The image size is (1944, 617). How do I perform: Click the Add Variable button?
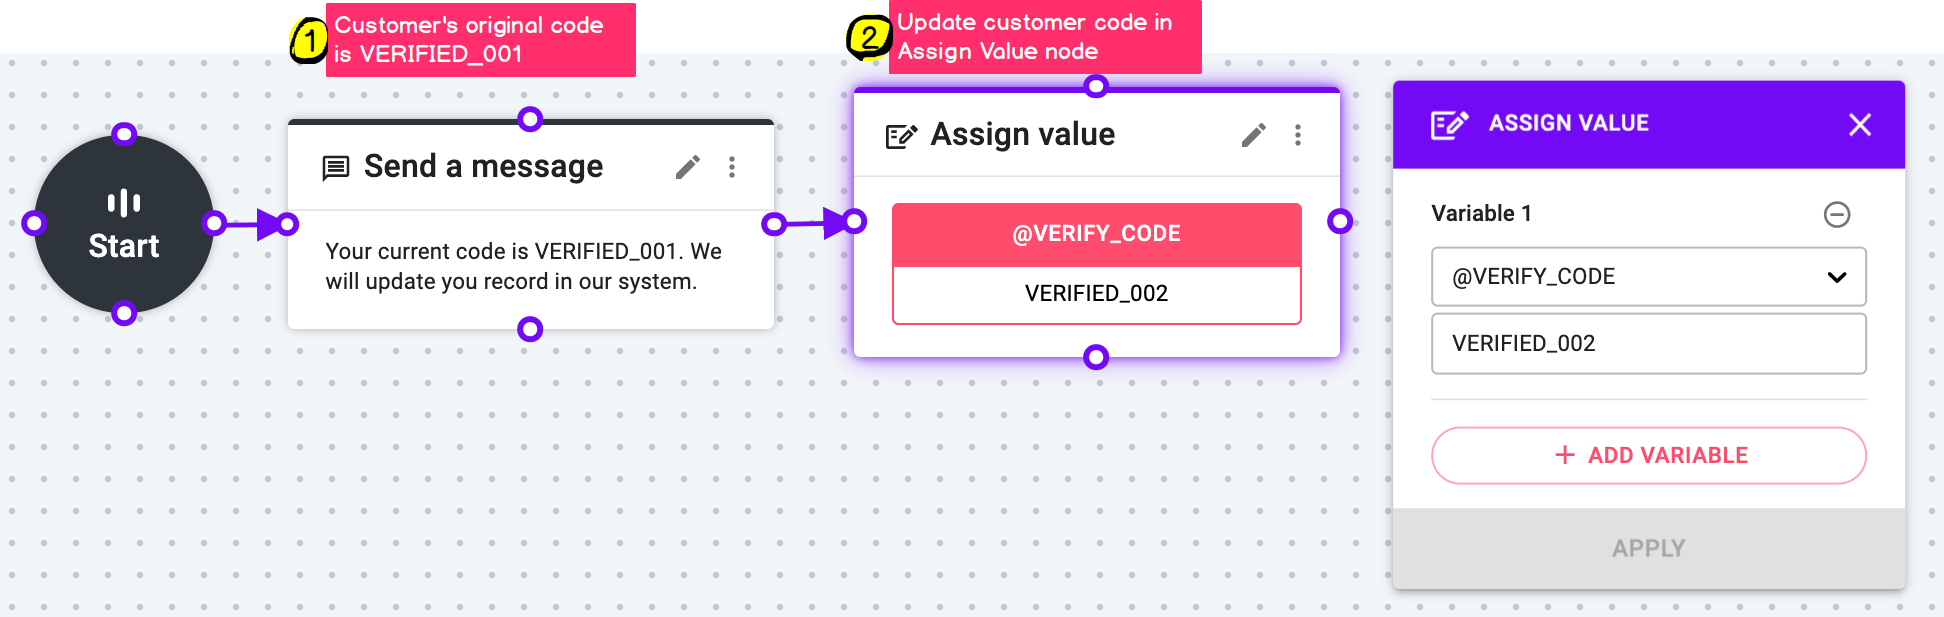click(x=1649, y=455)
